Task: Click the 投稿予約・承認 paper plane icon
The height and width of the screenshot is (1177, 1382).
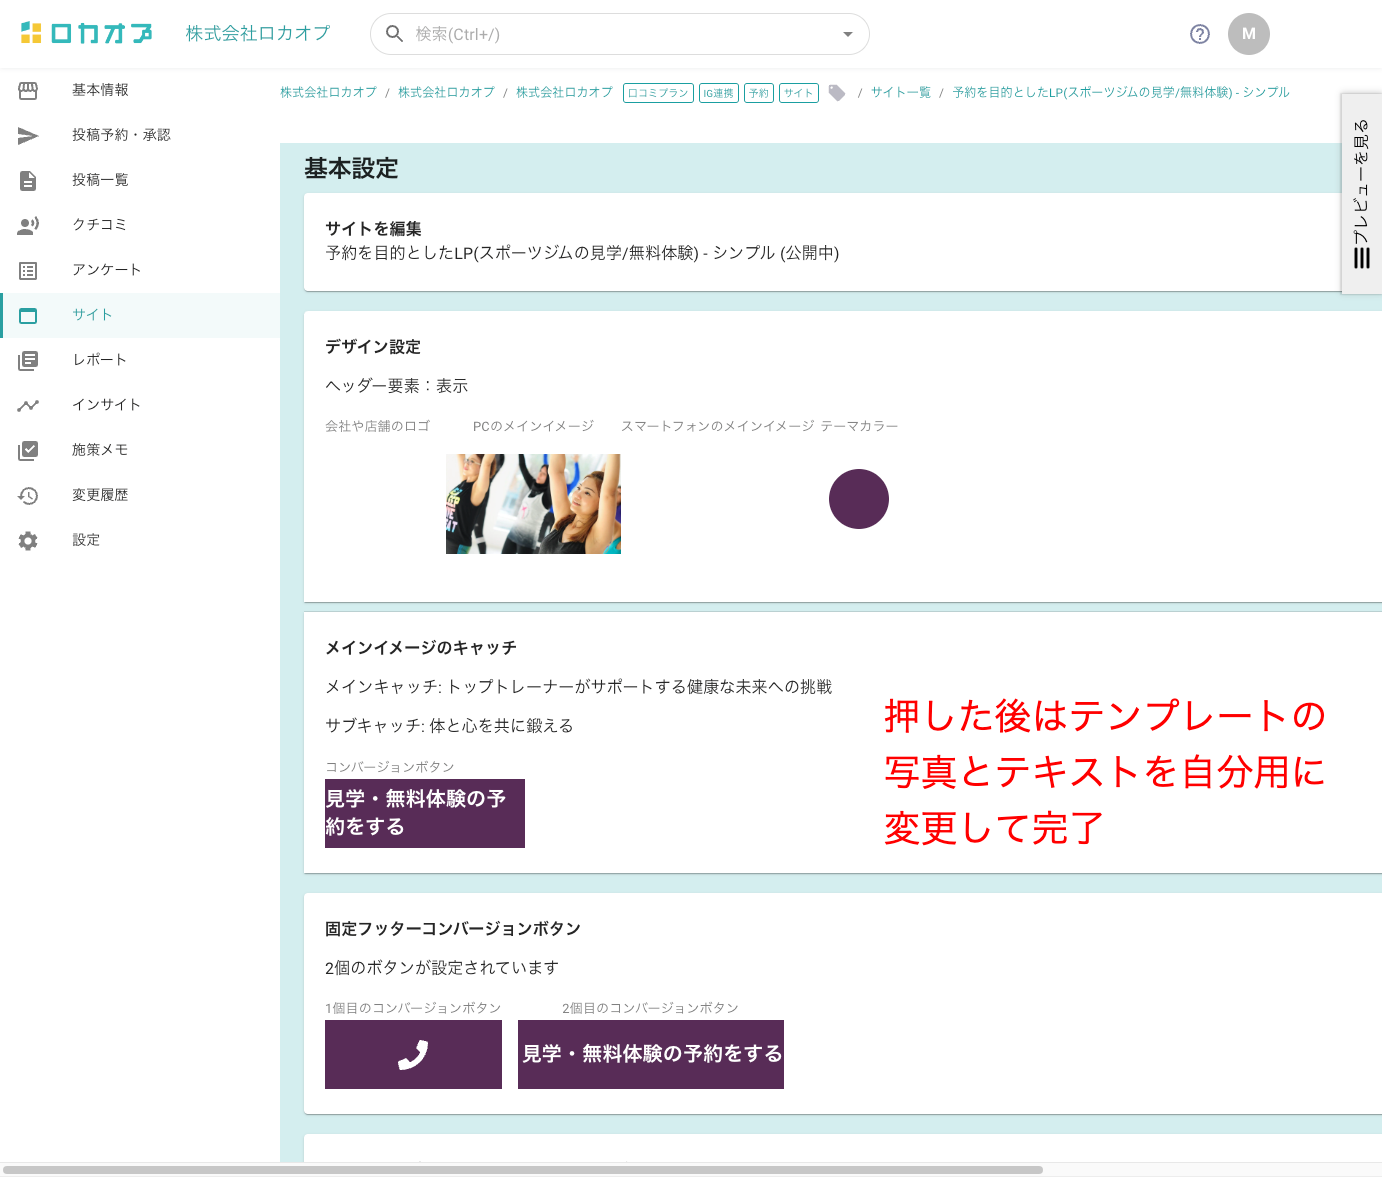Action: coord(28,136)
